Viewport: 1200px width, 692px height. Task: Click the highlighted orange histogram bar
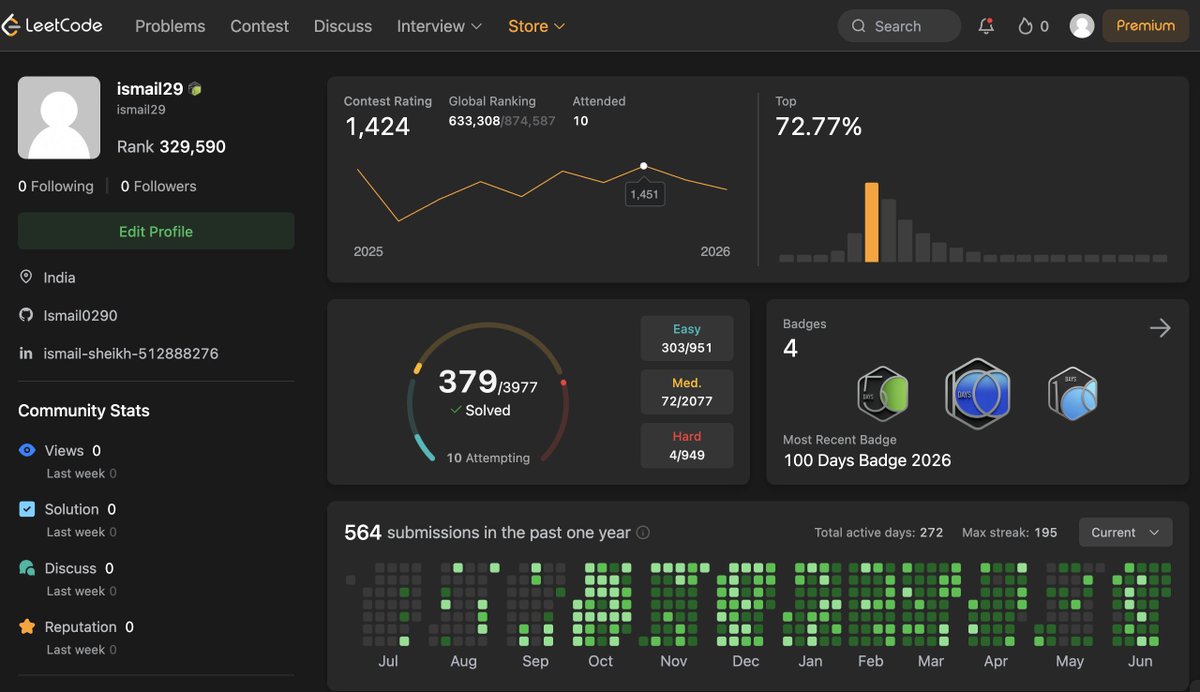click(x=872, y=222)
